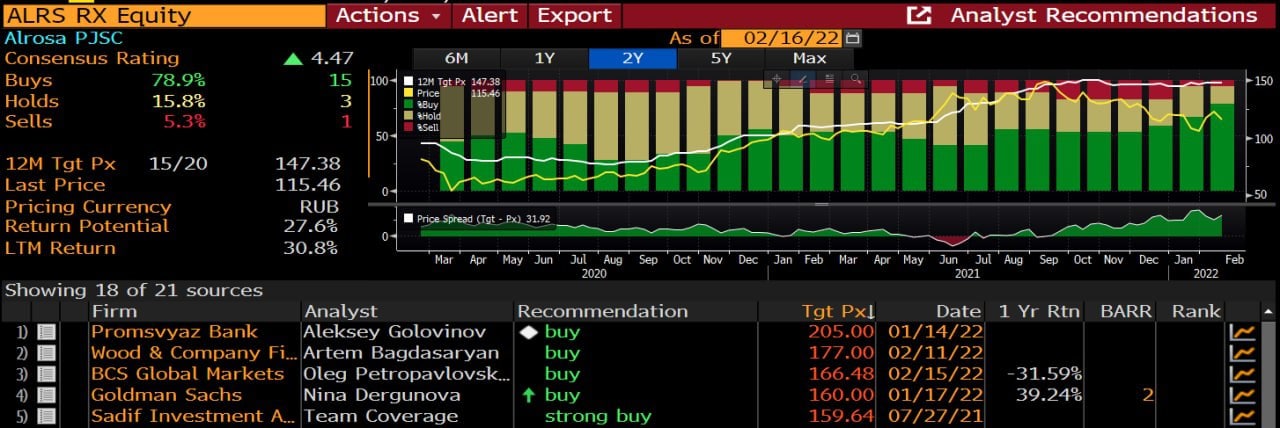Image resolution: width=1280 pixels, height=428 pixels.
Task: Click diamond marker in Promsvyaz Bank recommendation
Action: click(529, 332)
